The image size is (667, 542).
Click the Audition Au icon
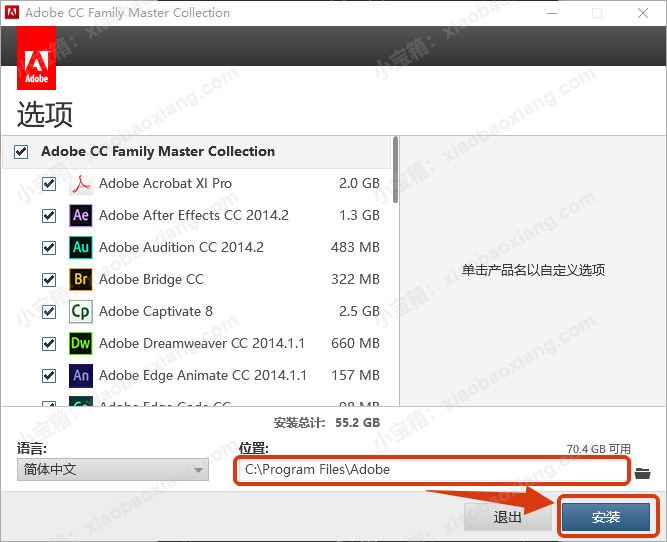(81, 248)
